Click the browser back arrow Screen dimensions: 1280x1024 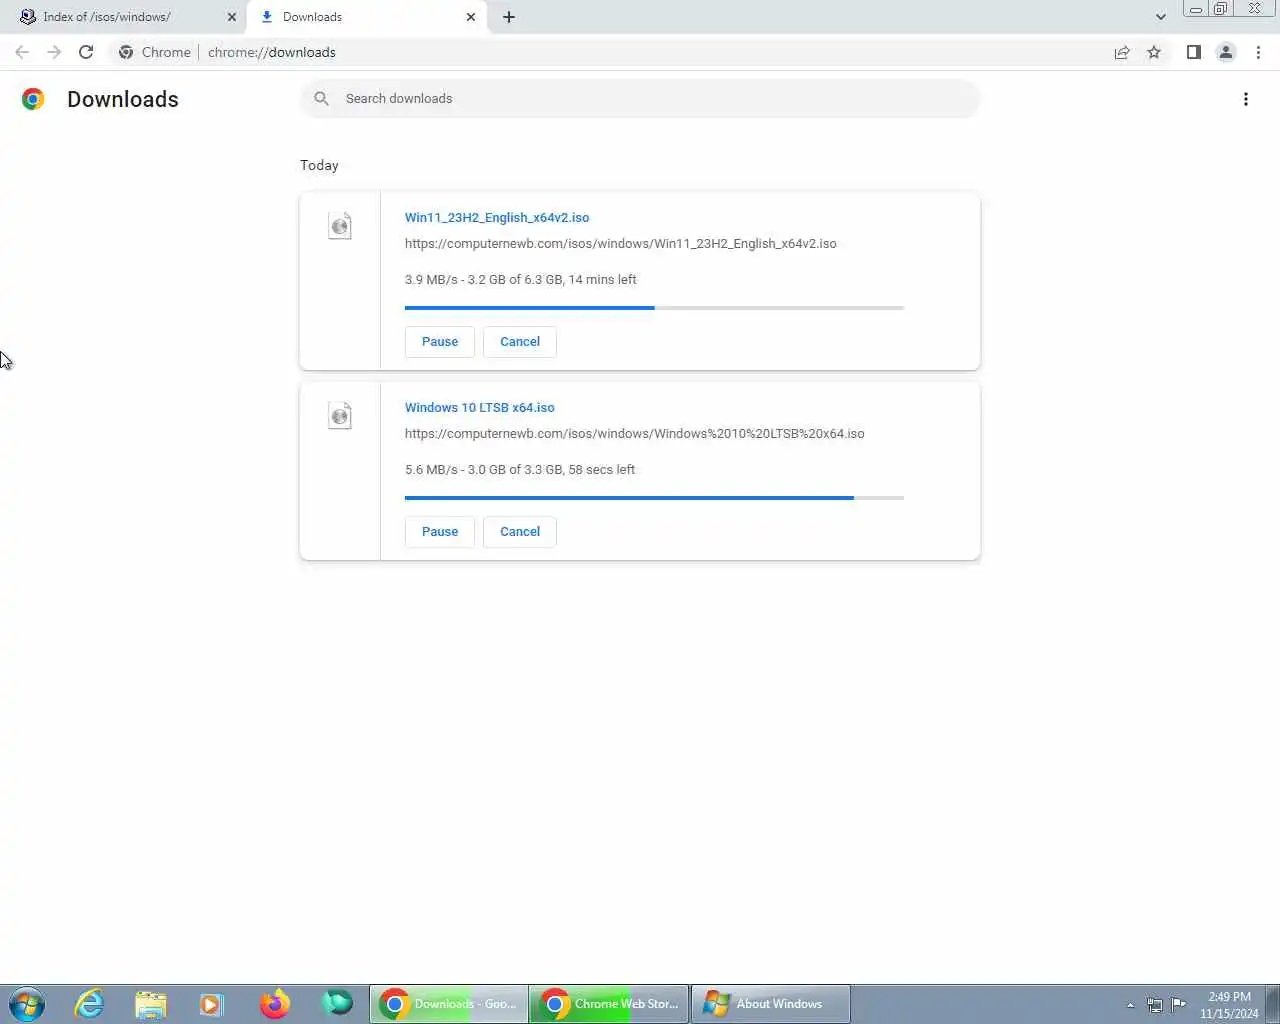(x=22, y=52)
